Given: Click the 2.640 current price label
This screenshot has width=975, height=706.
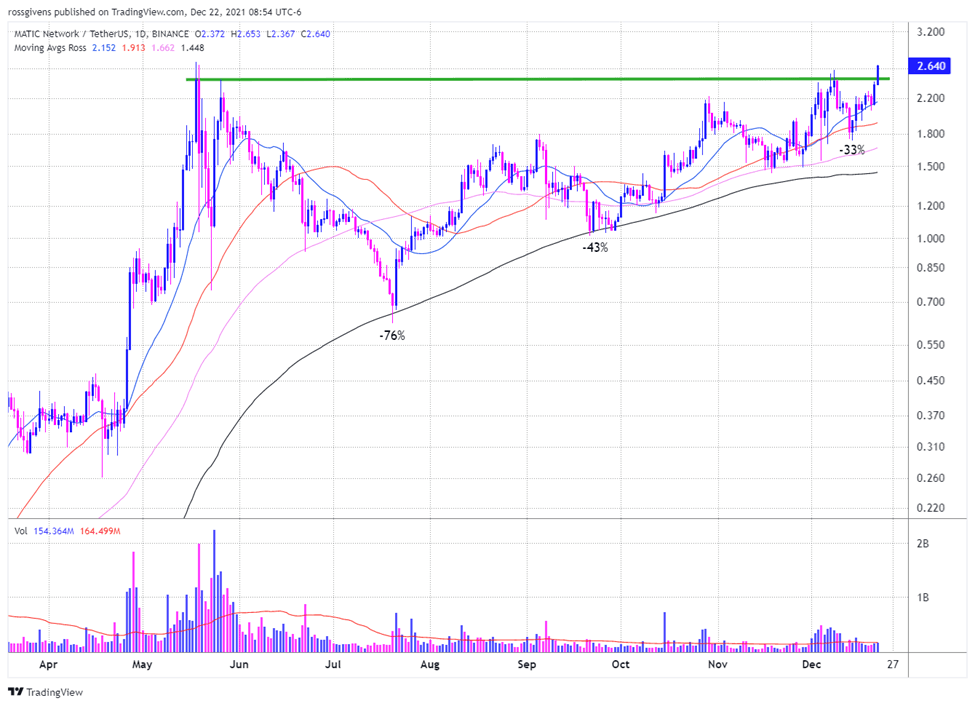Looking at the screenshot, I should click(x=930, y=66).
